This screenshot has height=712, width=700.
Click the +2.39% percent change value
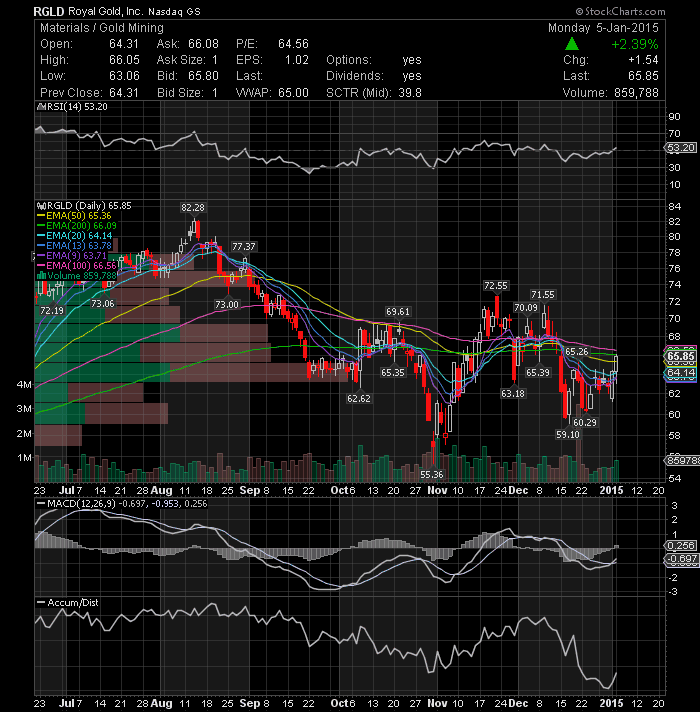tap(635, 44)
